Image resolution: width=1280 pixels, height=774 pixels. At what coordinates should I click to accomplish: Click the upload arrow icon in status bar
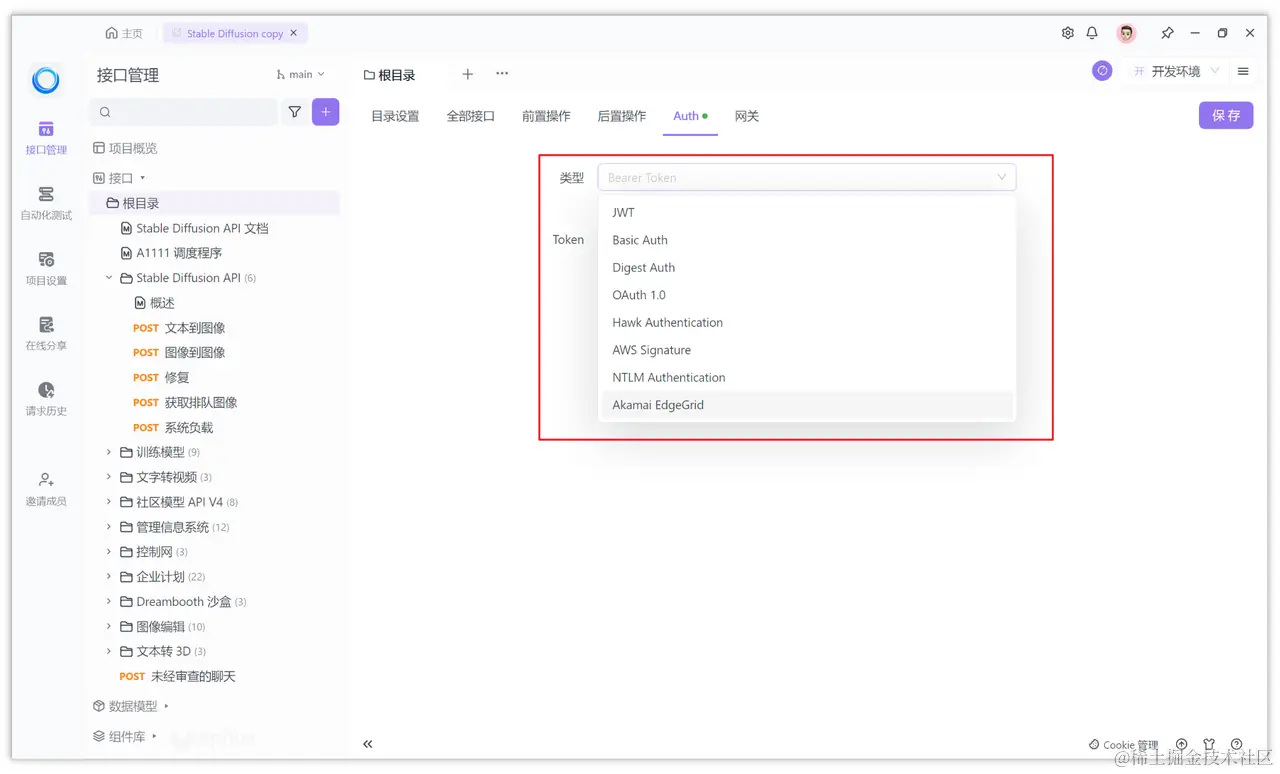pos(1182,745)
